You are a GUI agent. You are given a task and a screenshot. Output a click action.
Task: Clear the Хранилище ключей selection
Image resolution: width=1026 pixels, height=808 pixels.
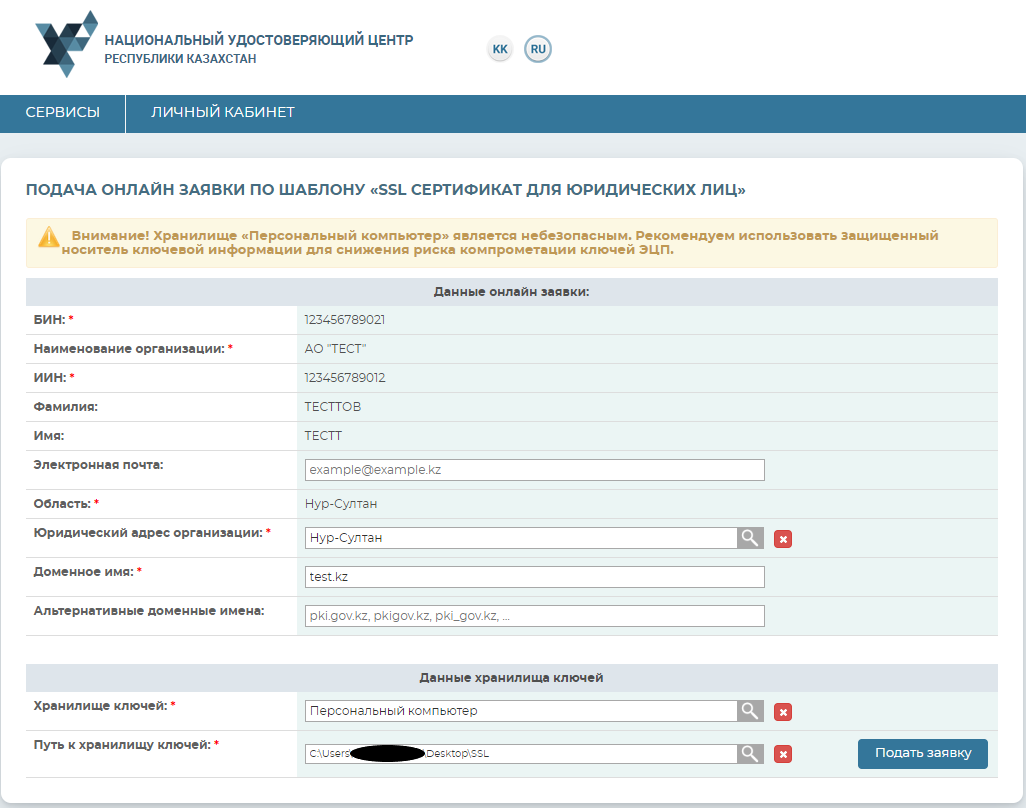pyautogui.click(x=784, y=712)
